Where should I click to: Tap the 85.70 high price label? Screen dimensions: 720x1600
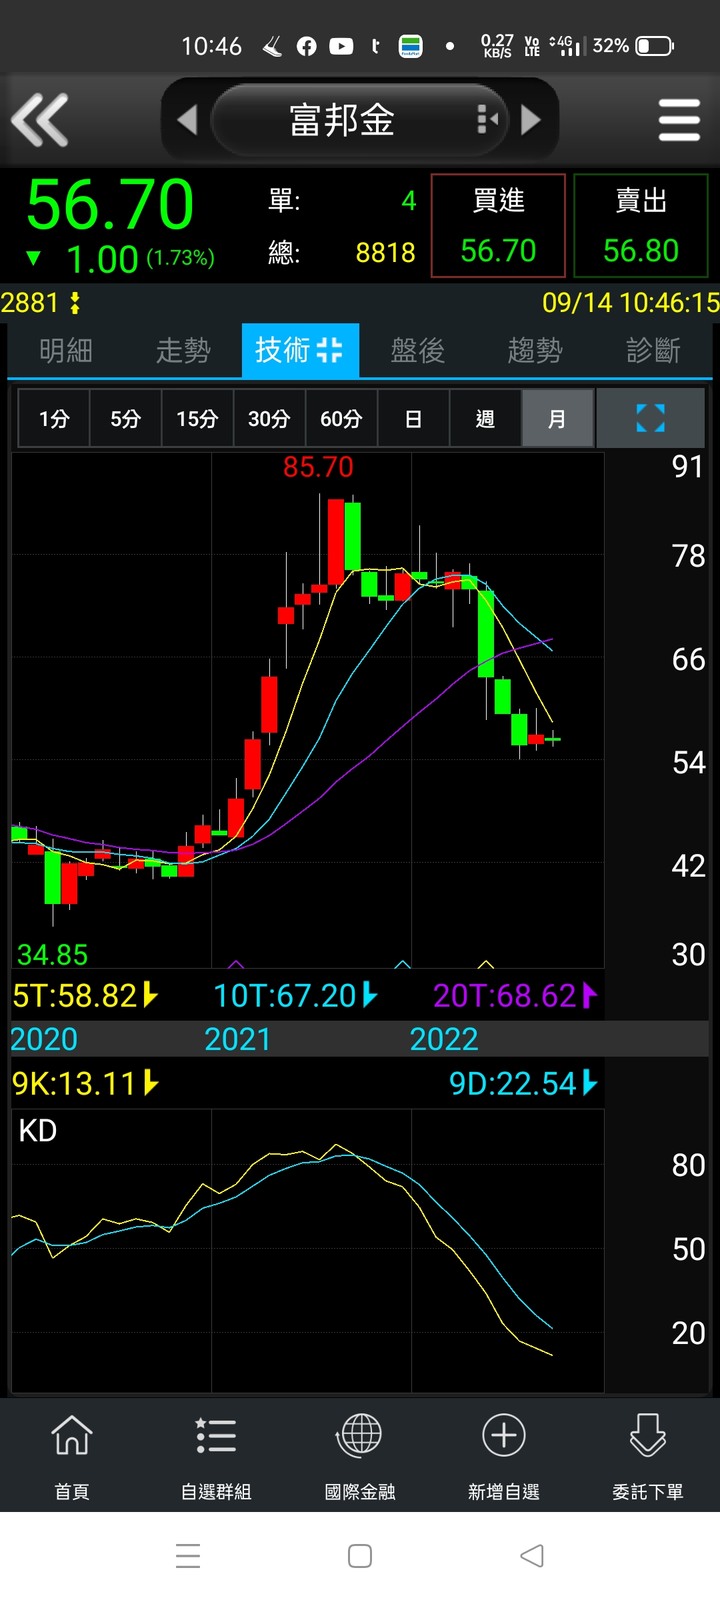click(x=318, y=467)
